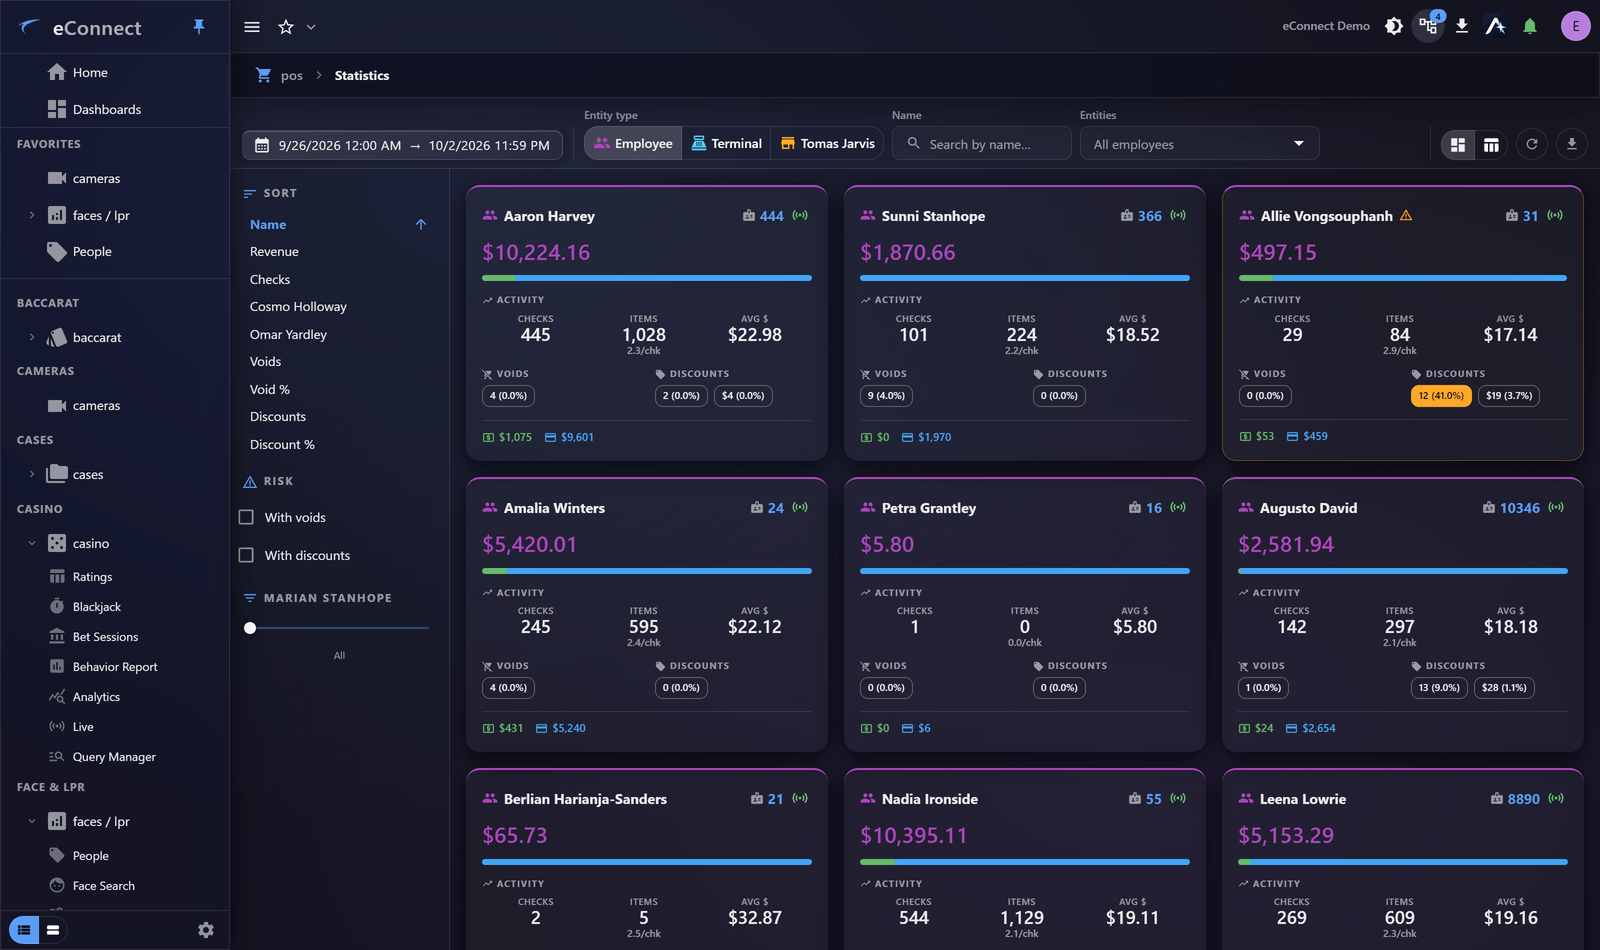
Task: Select the Tomas Jarvis entity type
Action: pos(827,144)
